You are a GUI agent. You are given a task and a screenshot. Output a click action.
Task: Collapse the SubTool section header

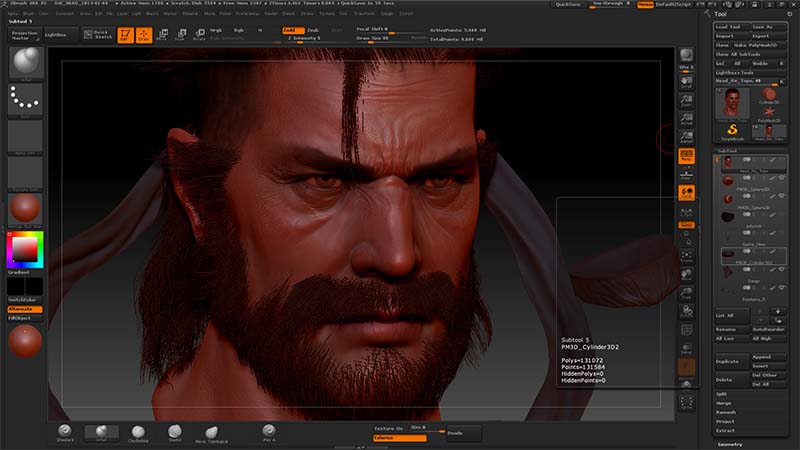point(728,151)
